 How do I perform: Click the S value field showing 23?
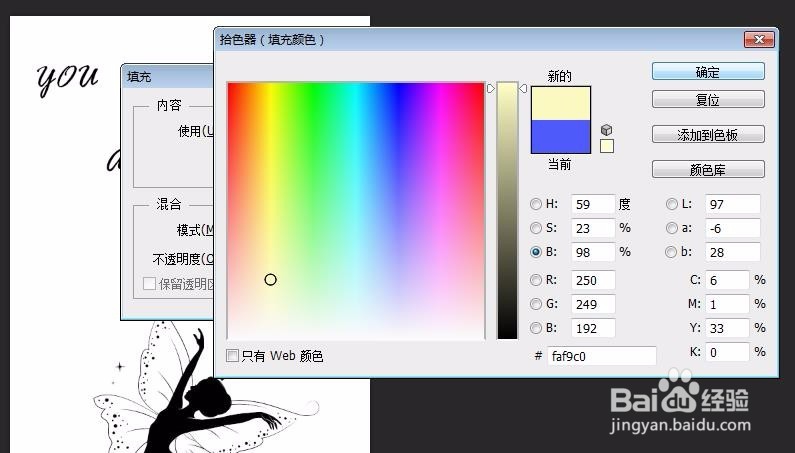click(593, 228)
